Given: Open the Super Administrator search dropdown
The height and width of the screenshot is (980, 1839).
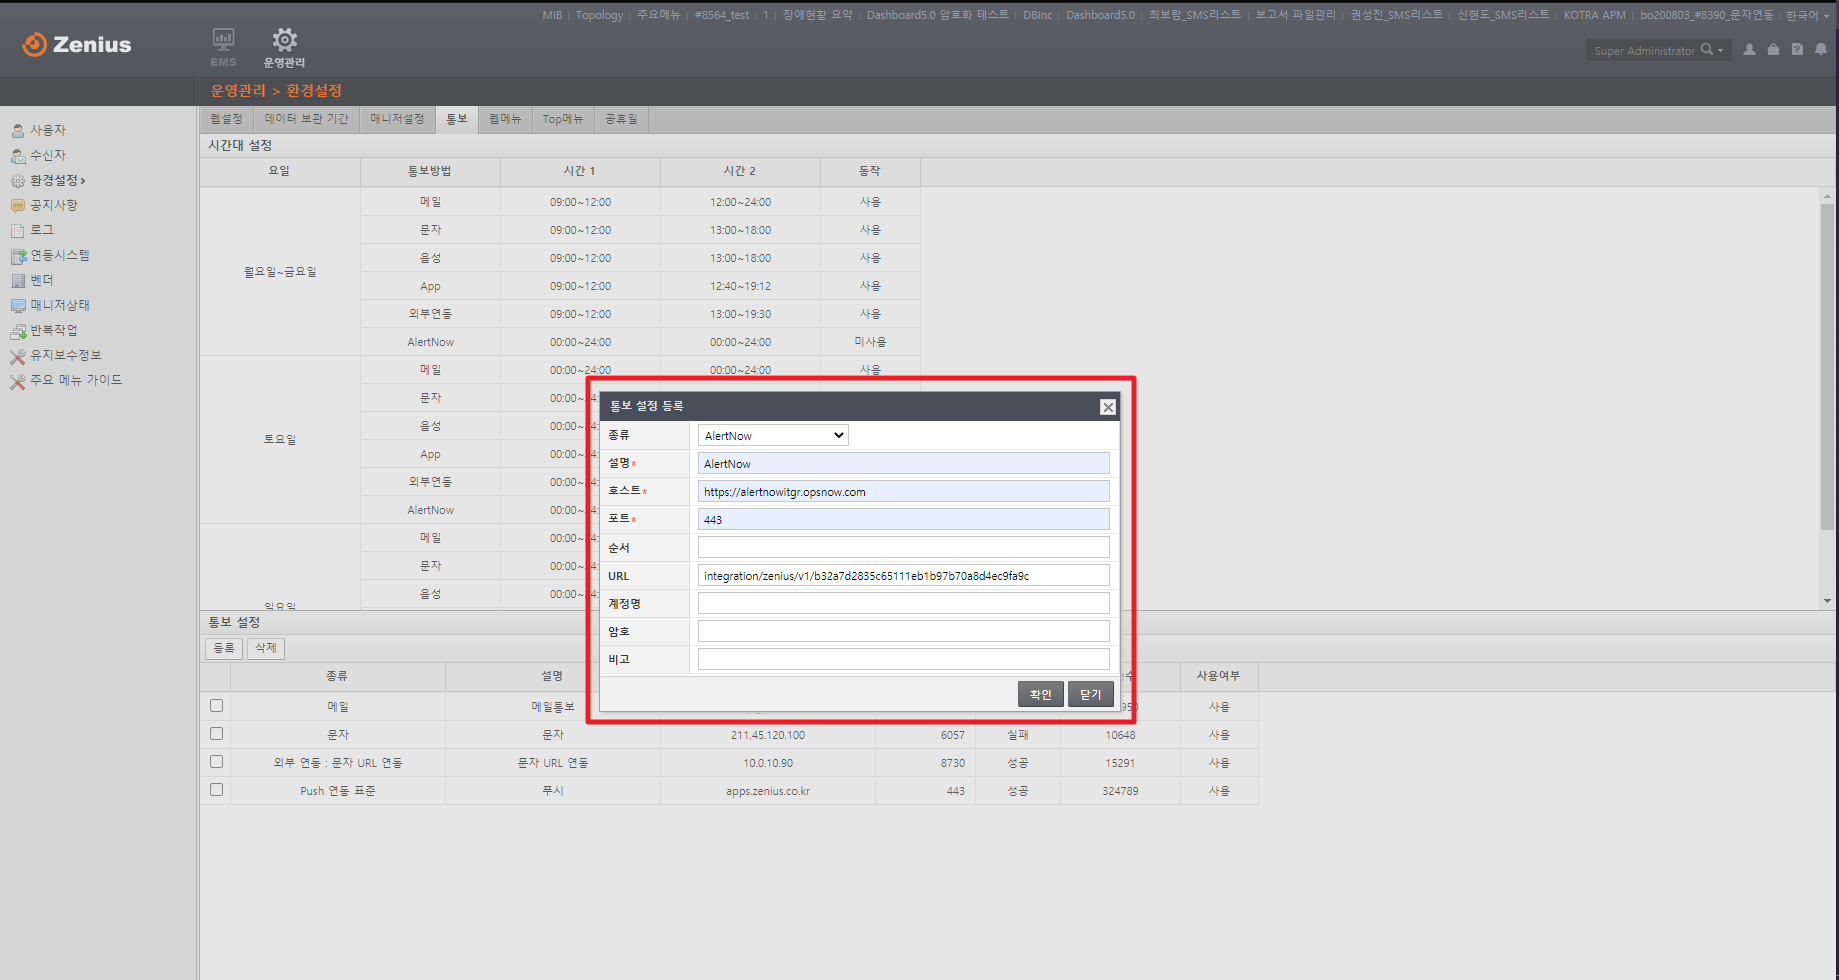Looking at the screenshot, I should (x=1712, y=50).
